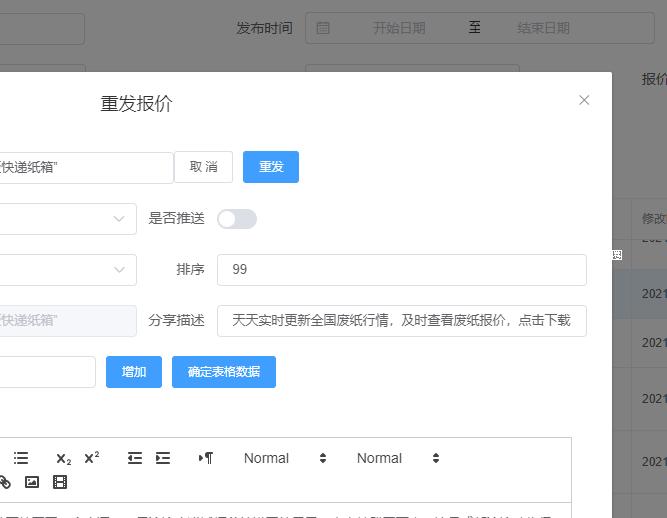Screen dimensions: 667x518
Task: Insert an image via editor toolbar
Action: click(32, 482)
